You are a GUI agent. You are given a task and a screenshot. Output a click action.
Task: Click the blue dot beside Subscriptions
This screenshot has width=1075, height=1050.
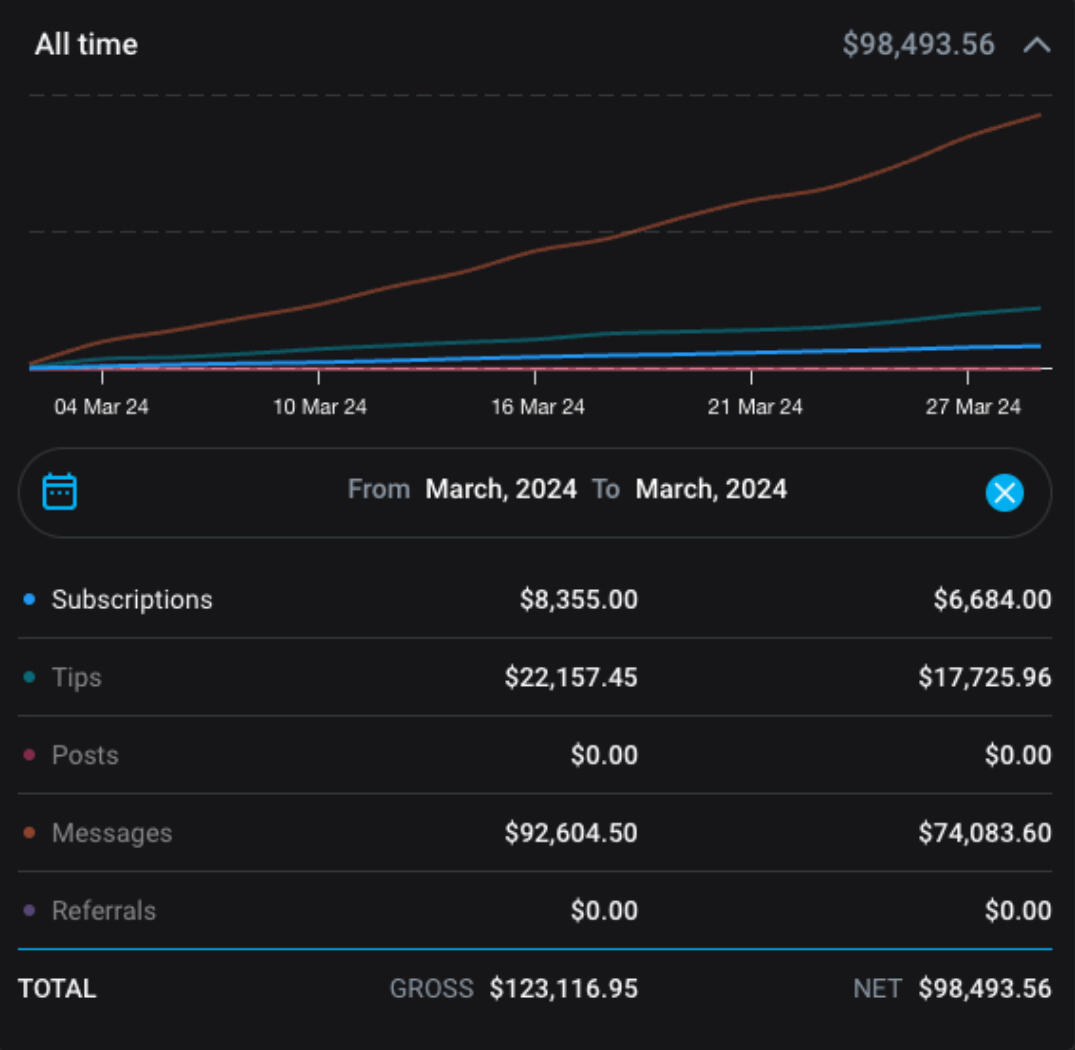point(29,600)
